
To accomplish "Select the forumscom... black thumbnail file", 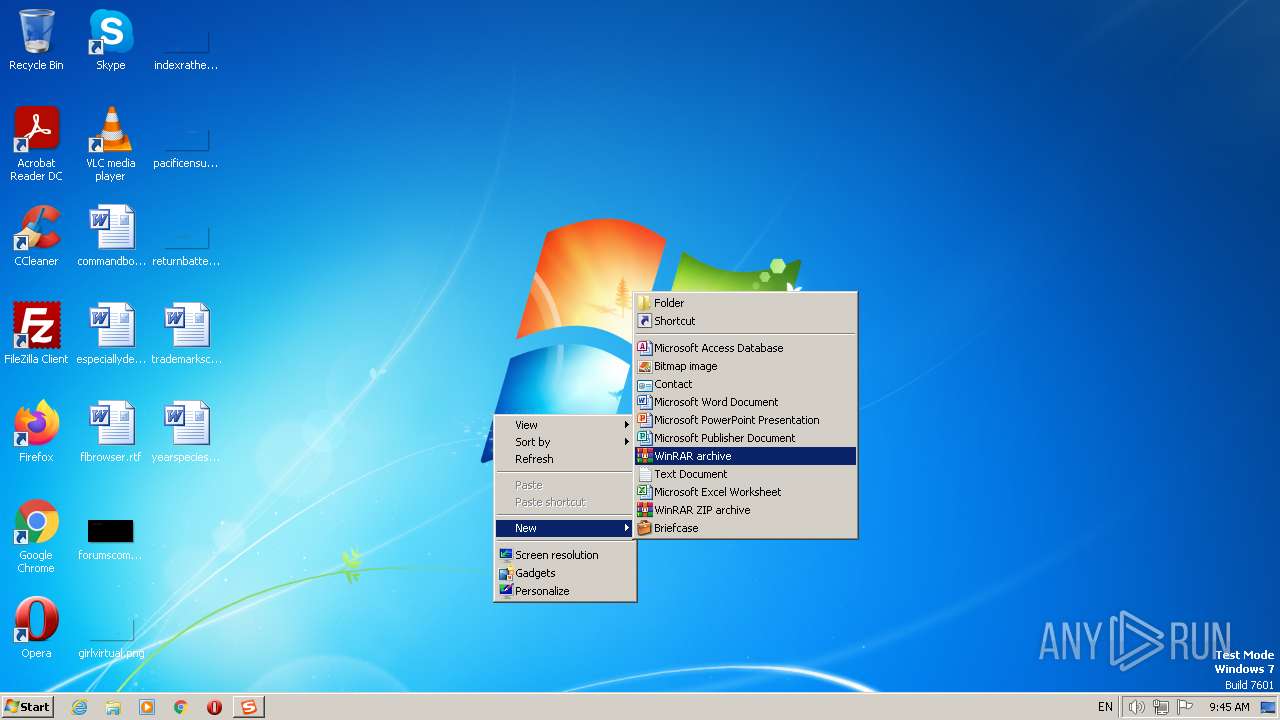I will click(x=110, y=537).
